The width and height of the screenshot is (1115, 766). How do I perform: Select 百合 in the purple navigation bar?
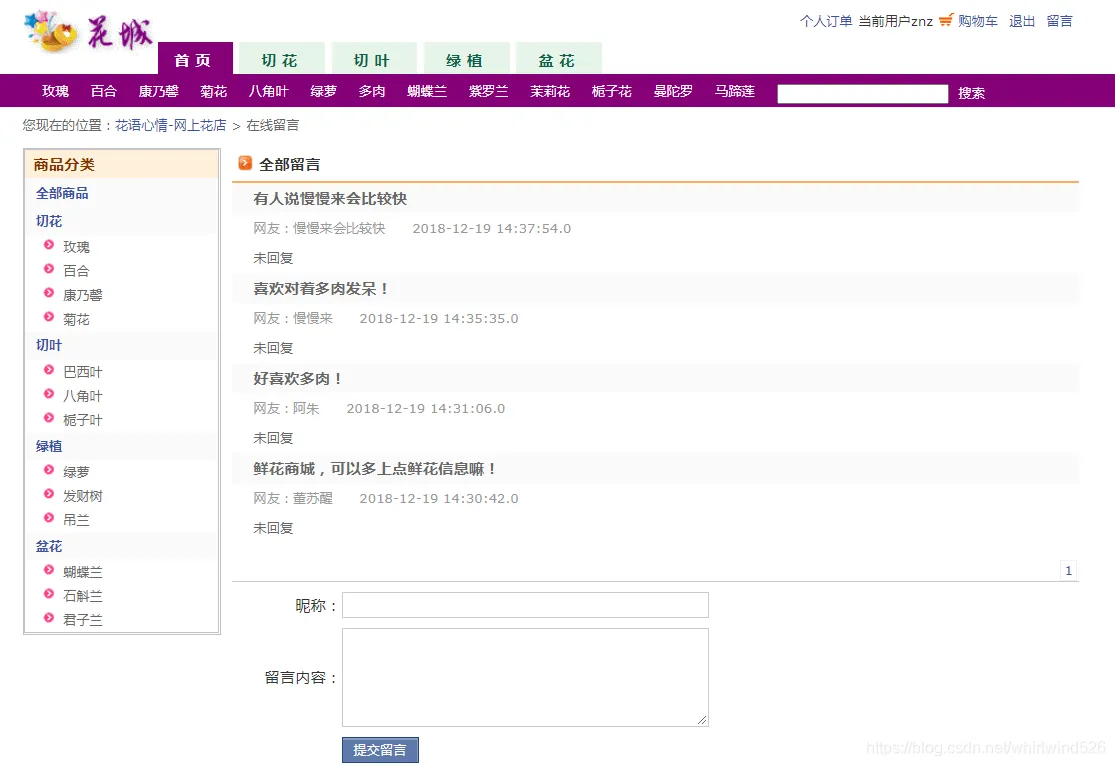click(x=104, y=91)
